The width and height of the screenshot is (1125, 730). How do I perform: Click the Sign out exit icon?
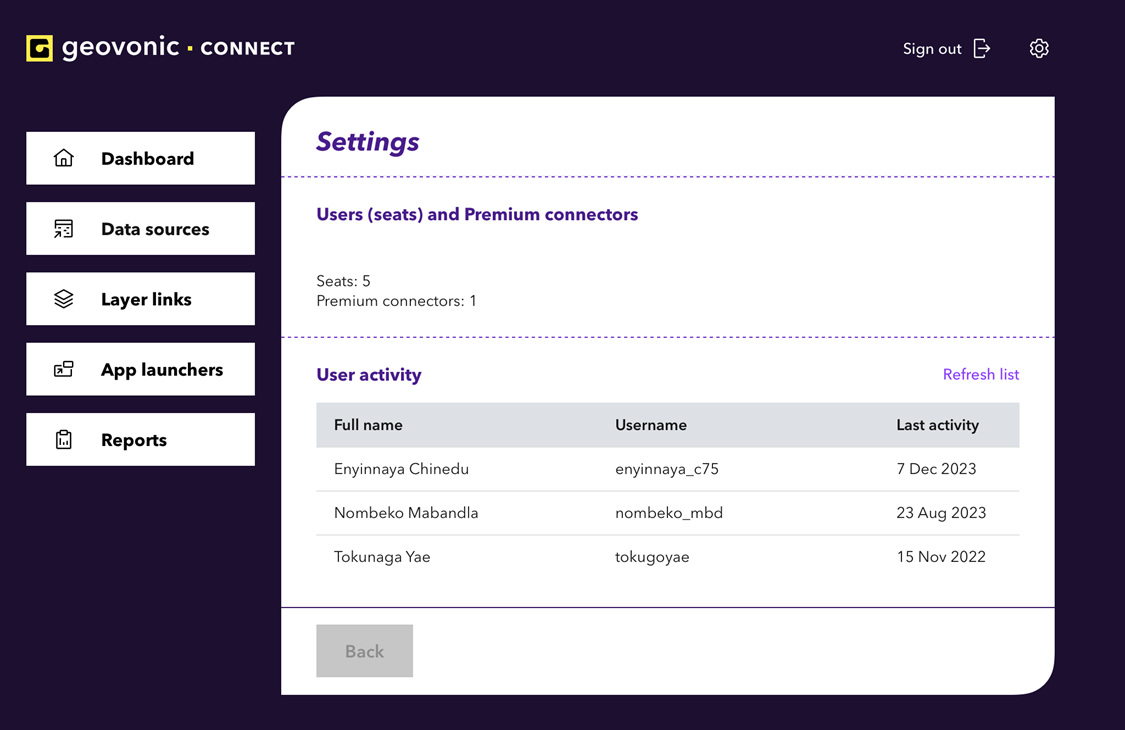click(981, 47)
